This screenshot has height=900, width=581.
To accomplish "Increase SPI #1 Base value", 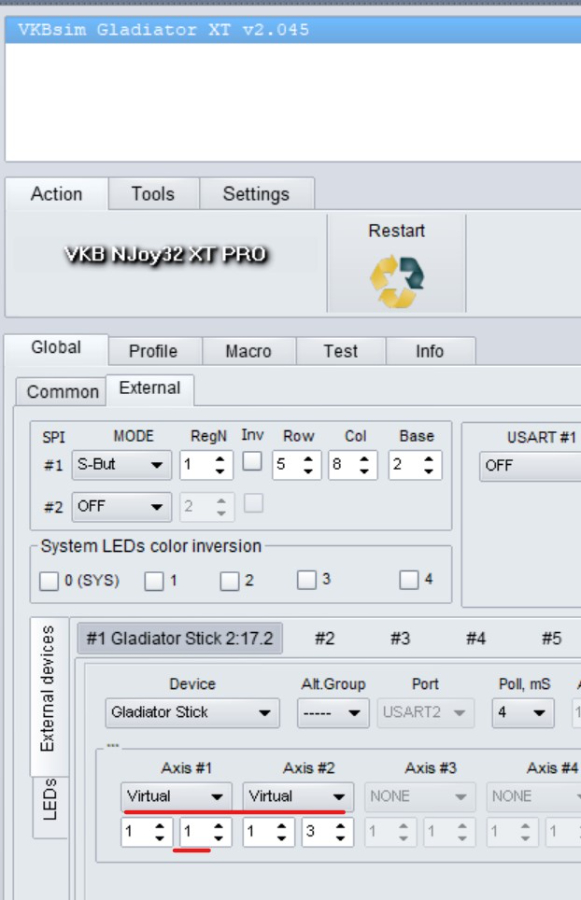I will pyautogui.click(x=428, y=459).
